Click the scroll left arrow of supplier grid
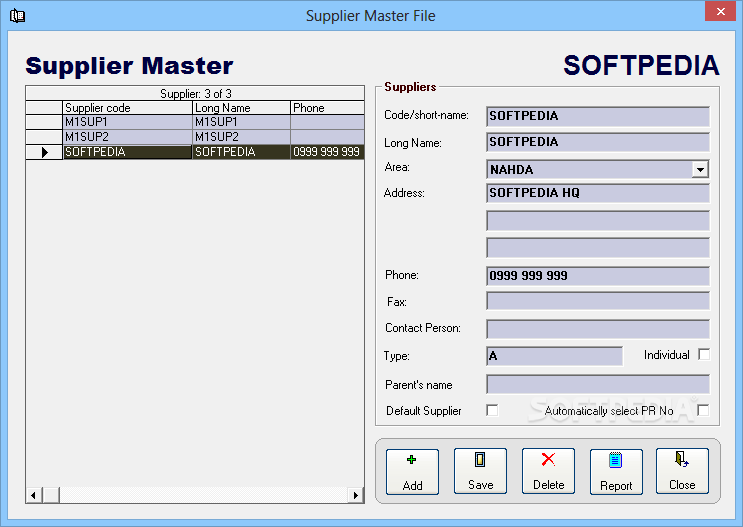 (34, 495)
